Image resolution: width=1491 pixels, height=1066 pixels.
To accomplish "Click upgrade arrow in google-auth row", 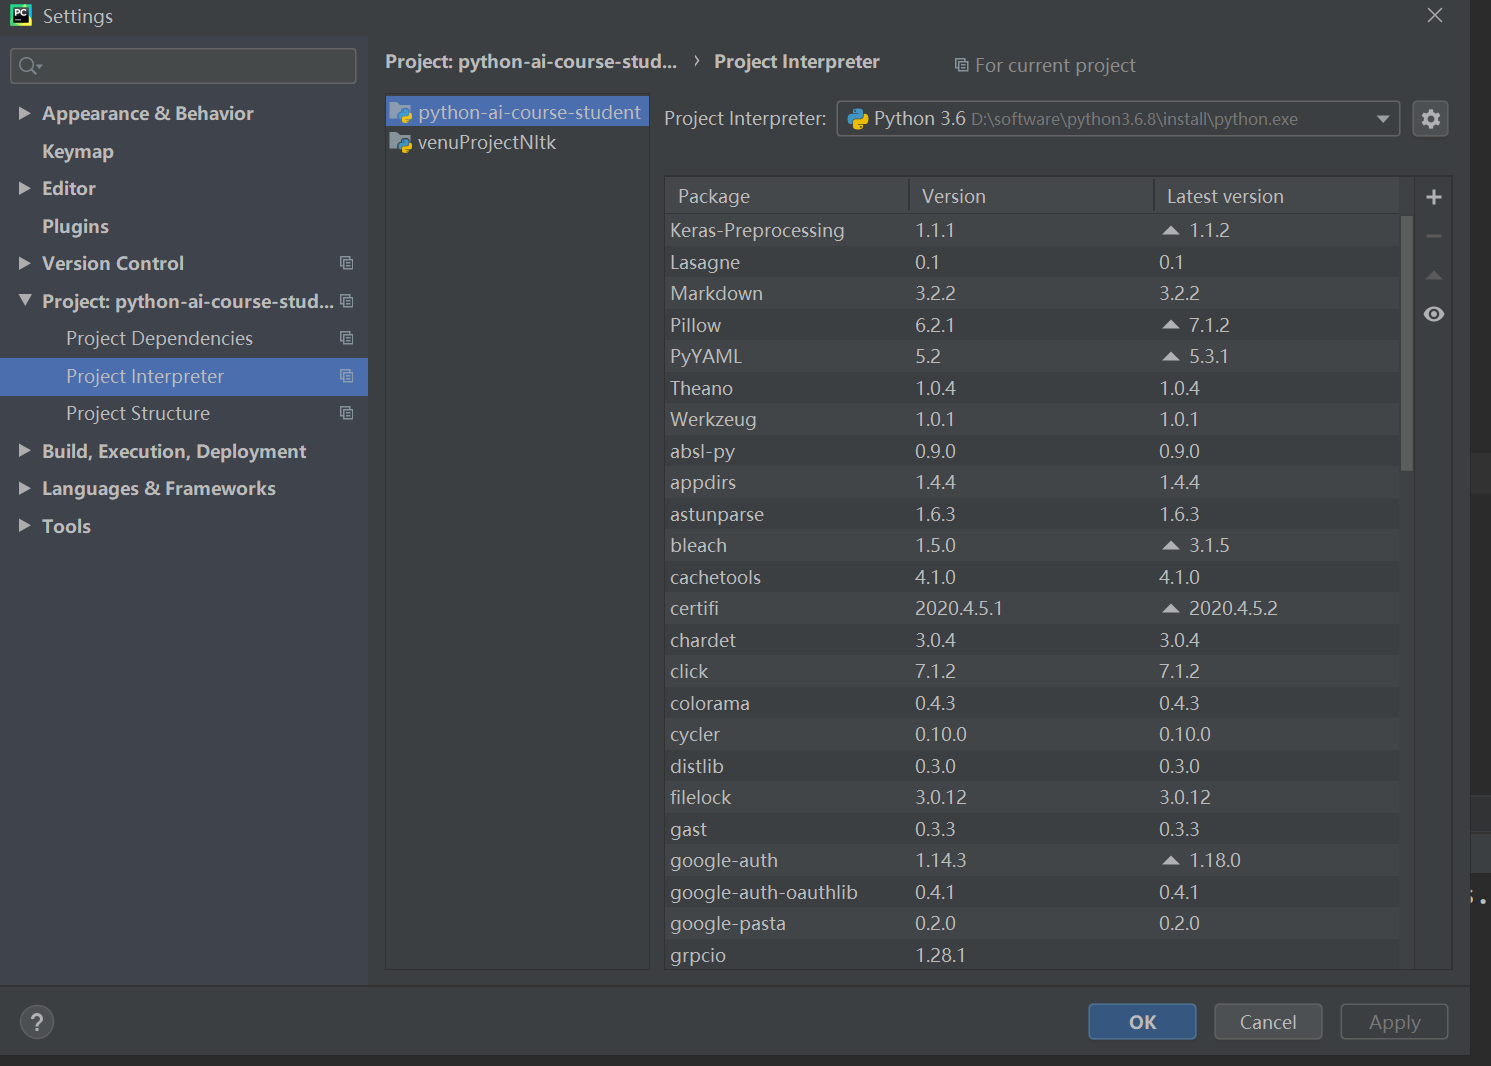I will point(1171,860).
